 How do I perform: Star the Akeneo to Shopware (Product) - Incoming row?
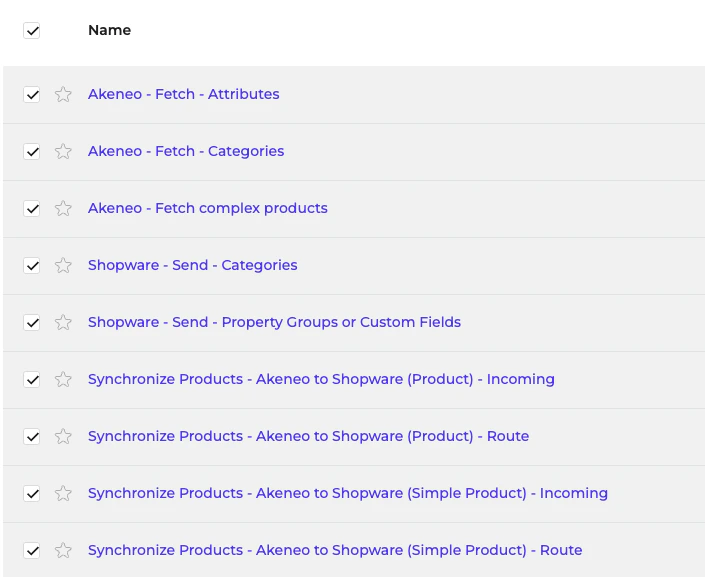63,380
